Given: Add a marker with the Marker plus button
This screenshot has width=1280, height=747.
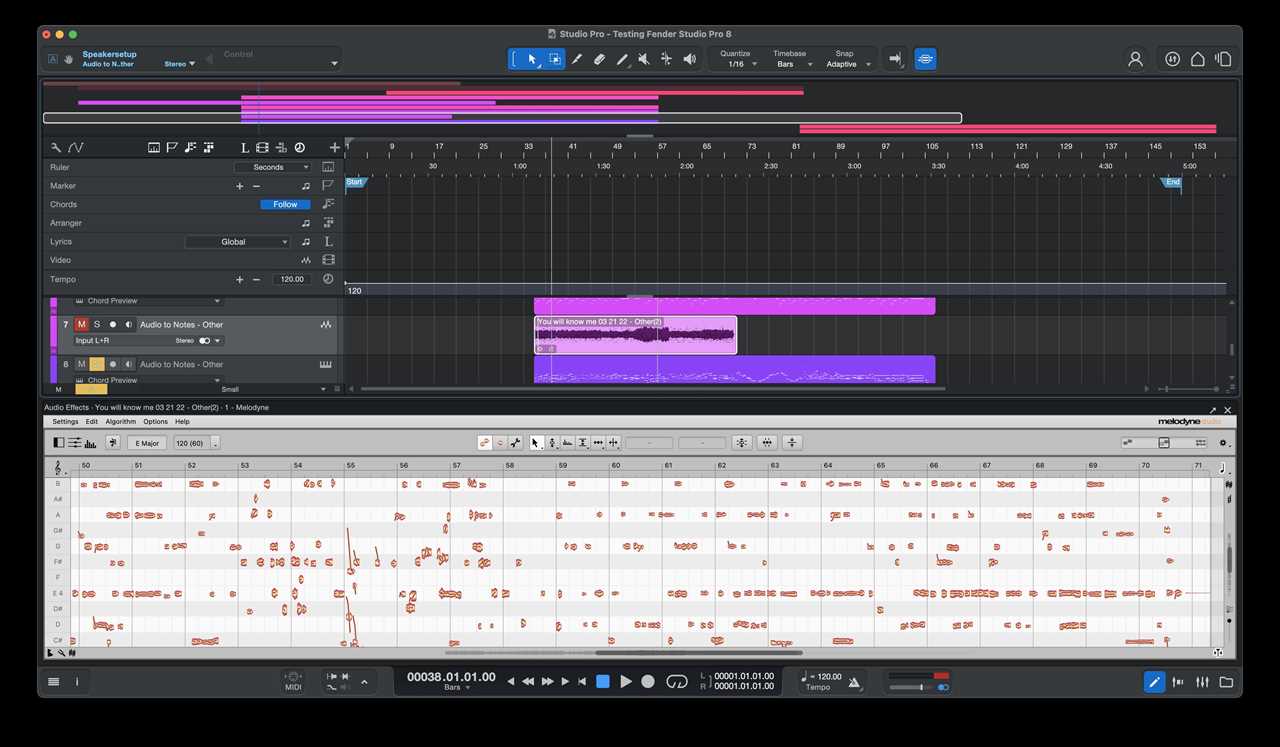Looking at the screenshot, I should (x=239, y=186).
